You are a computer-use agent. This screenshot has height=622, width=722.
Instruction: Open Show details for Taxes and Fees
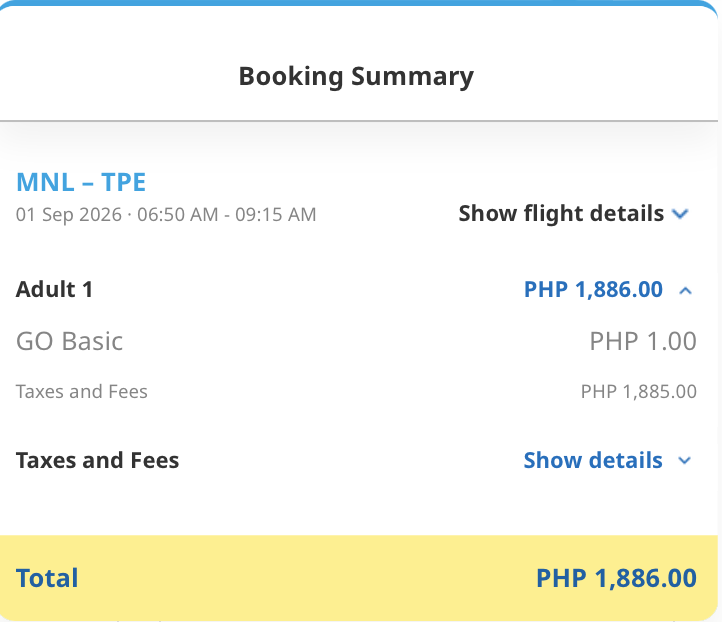607,460
